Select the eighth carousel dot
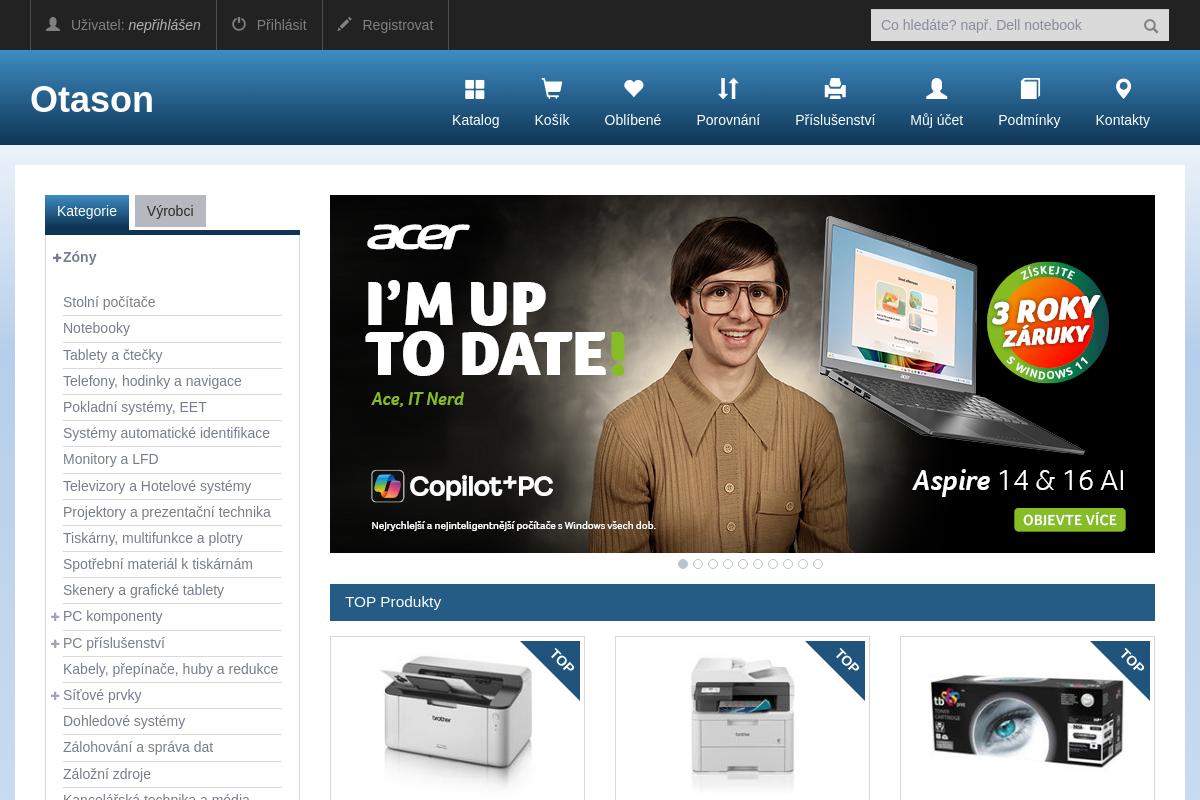Image resolution: width=1200 pixels, height=800 pixels. click(x=788, y=564)
